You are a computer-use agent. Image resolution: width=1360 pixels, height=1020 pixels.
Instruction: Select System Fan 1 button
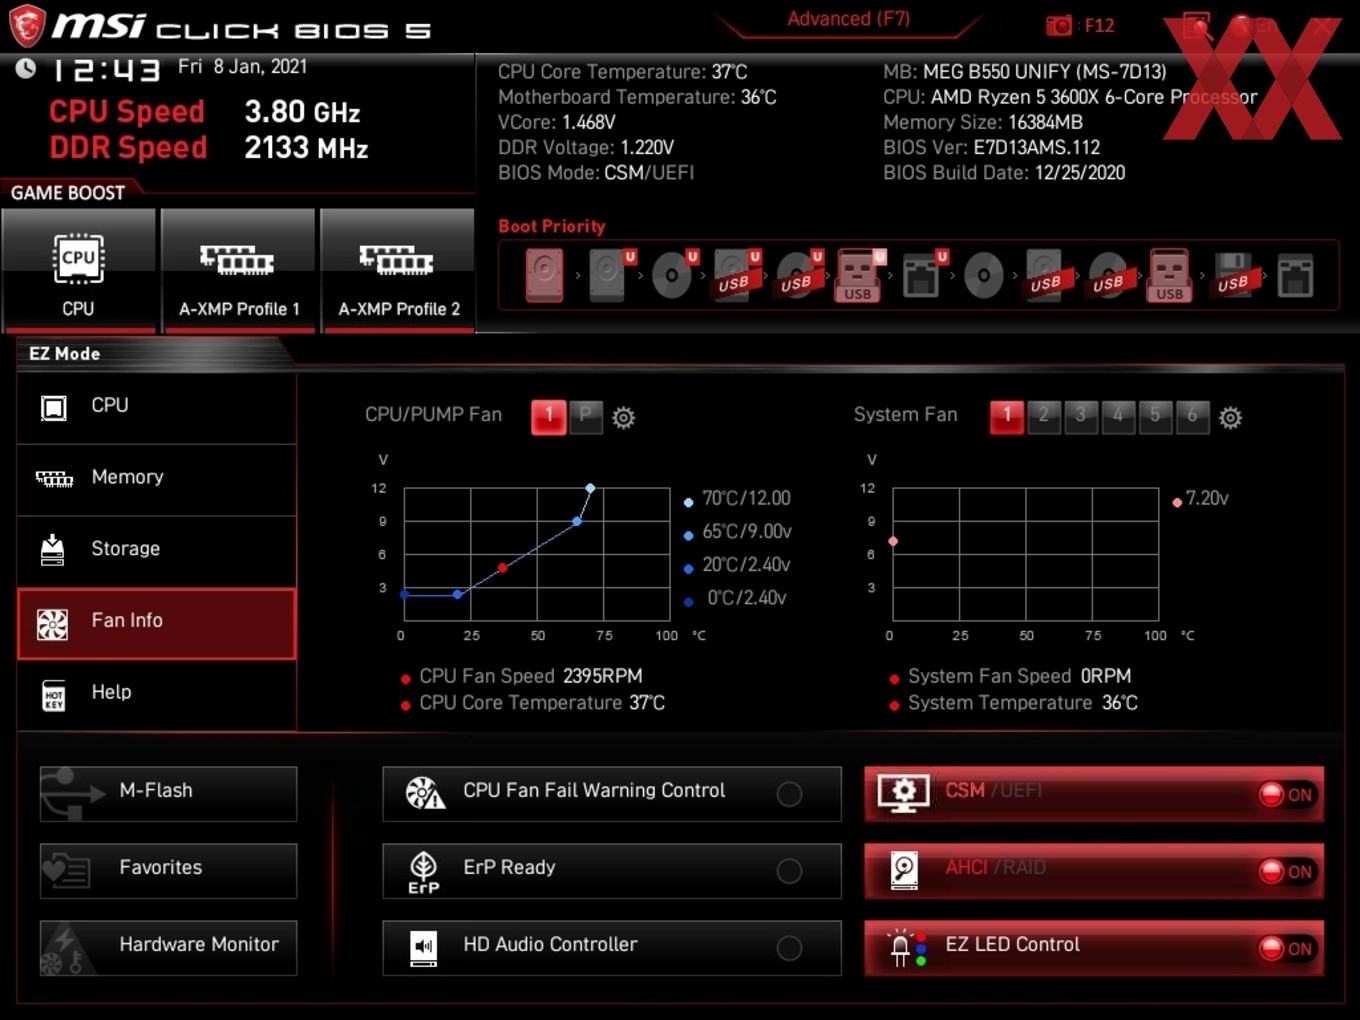[x=1007, y=416]
